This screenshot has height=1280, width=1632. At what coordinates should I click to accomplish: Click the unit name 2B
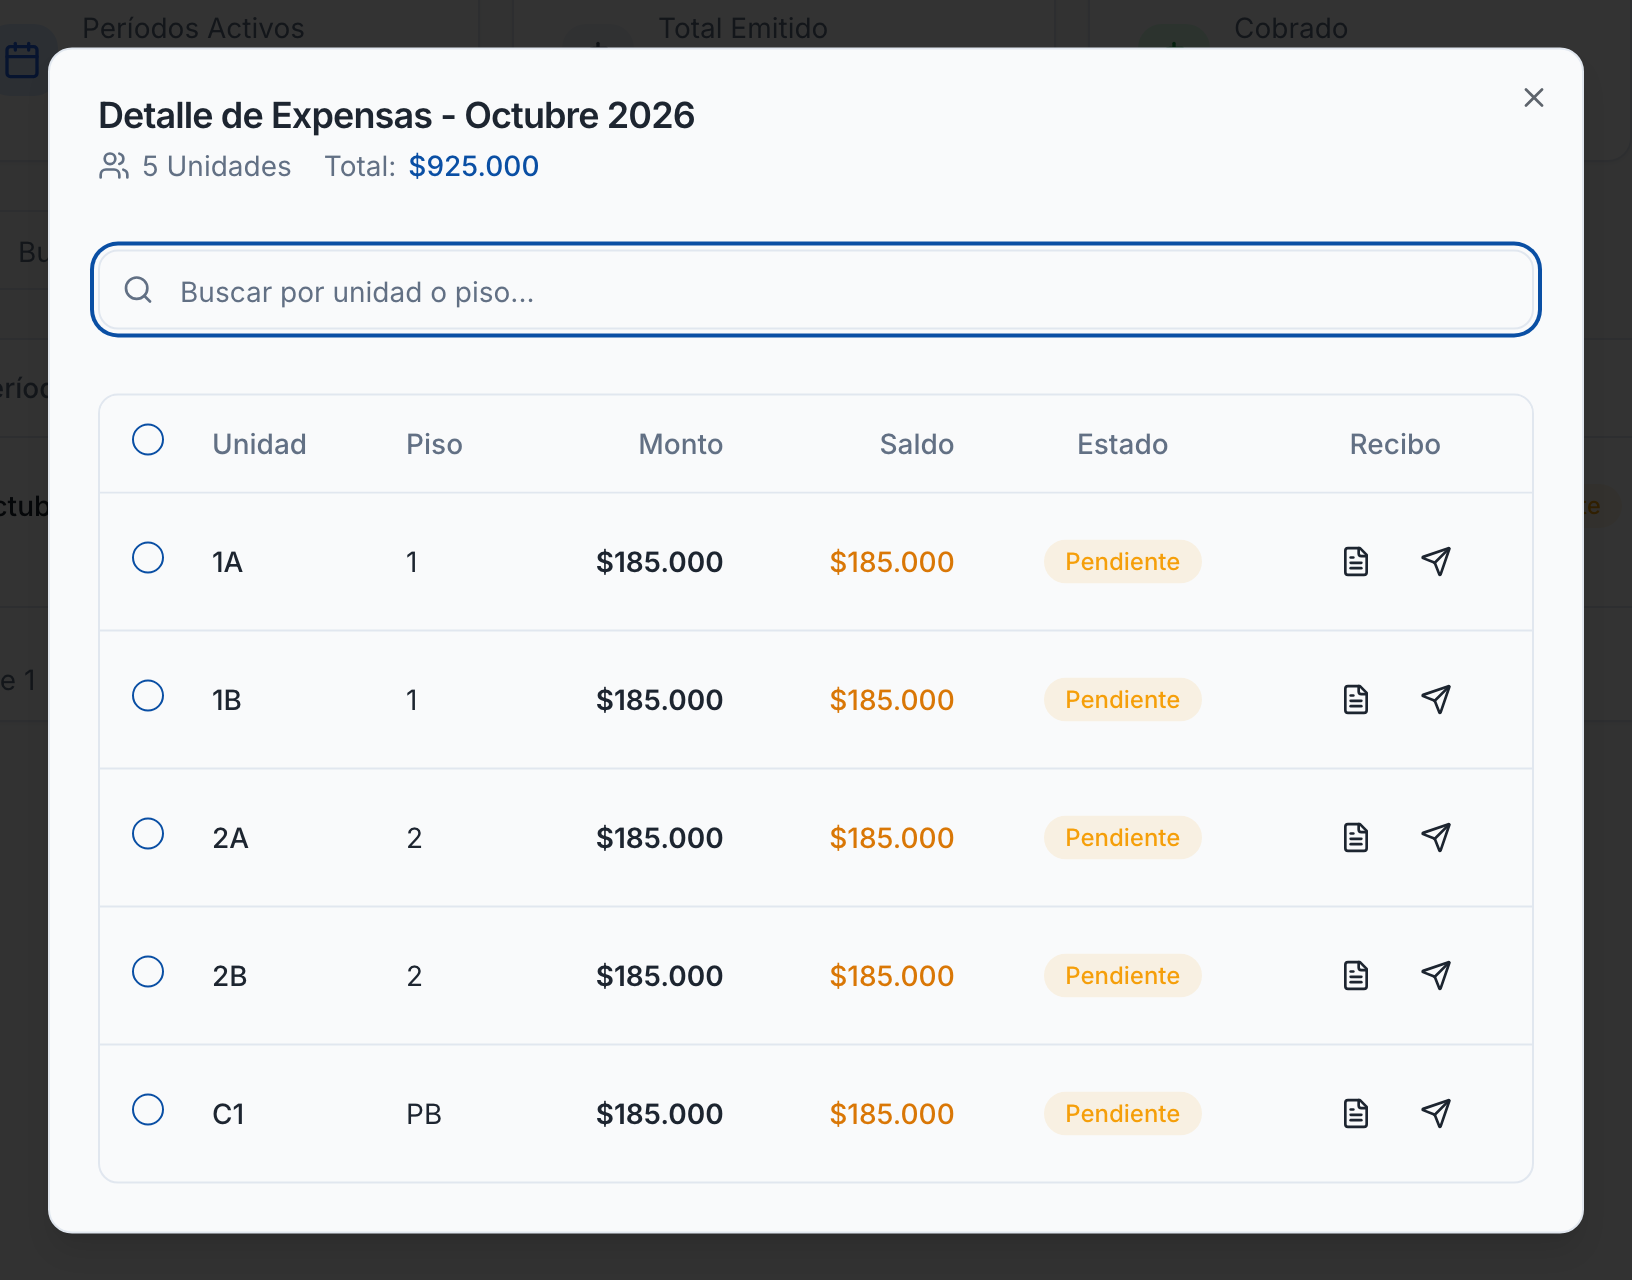point(230,976)
